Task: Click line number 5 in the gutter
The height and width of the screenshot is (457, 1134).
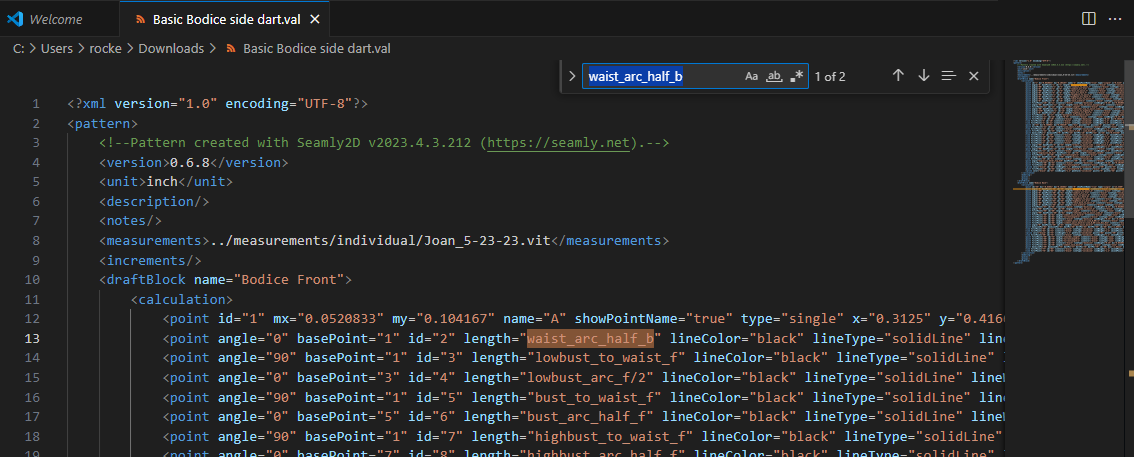Action: point(36,181)
